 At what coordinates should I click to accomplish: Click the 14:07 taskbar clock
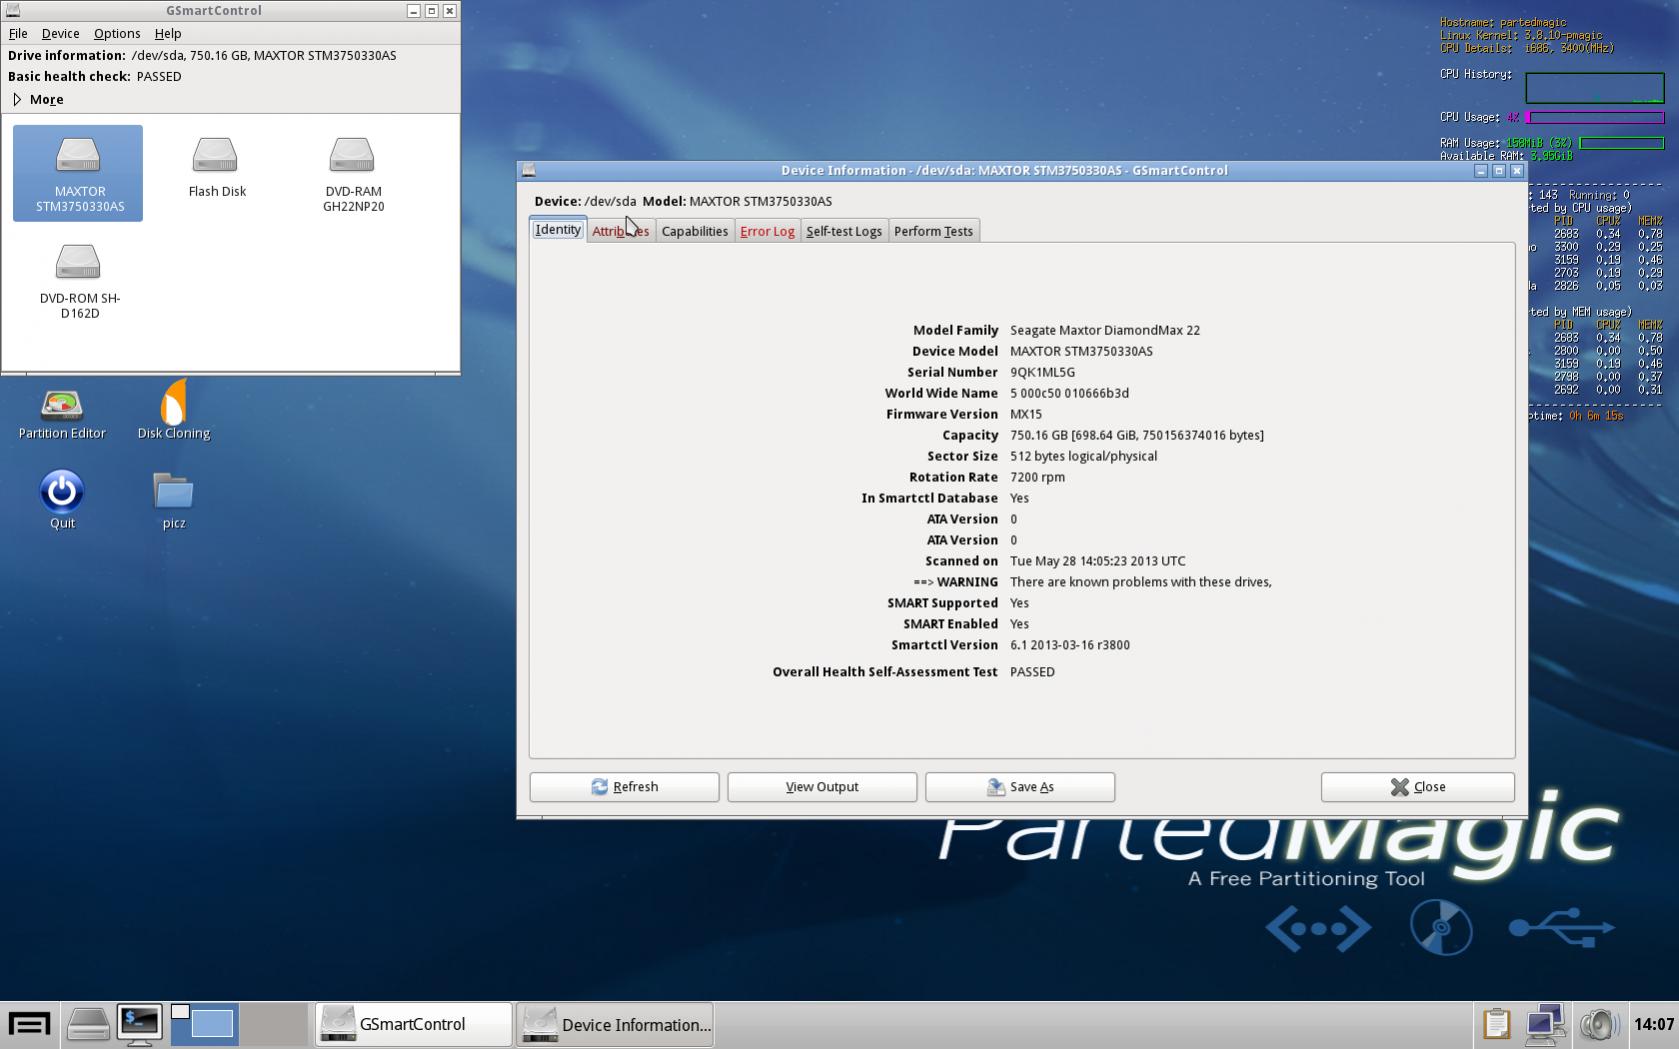(x=1653, y=1024)
